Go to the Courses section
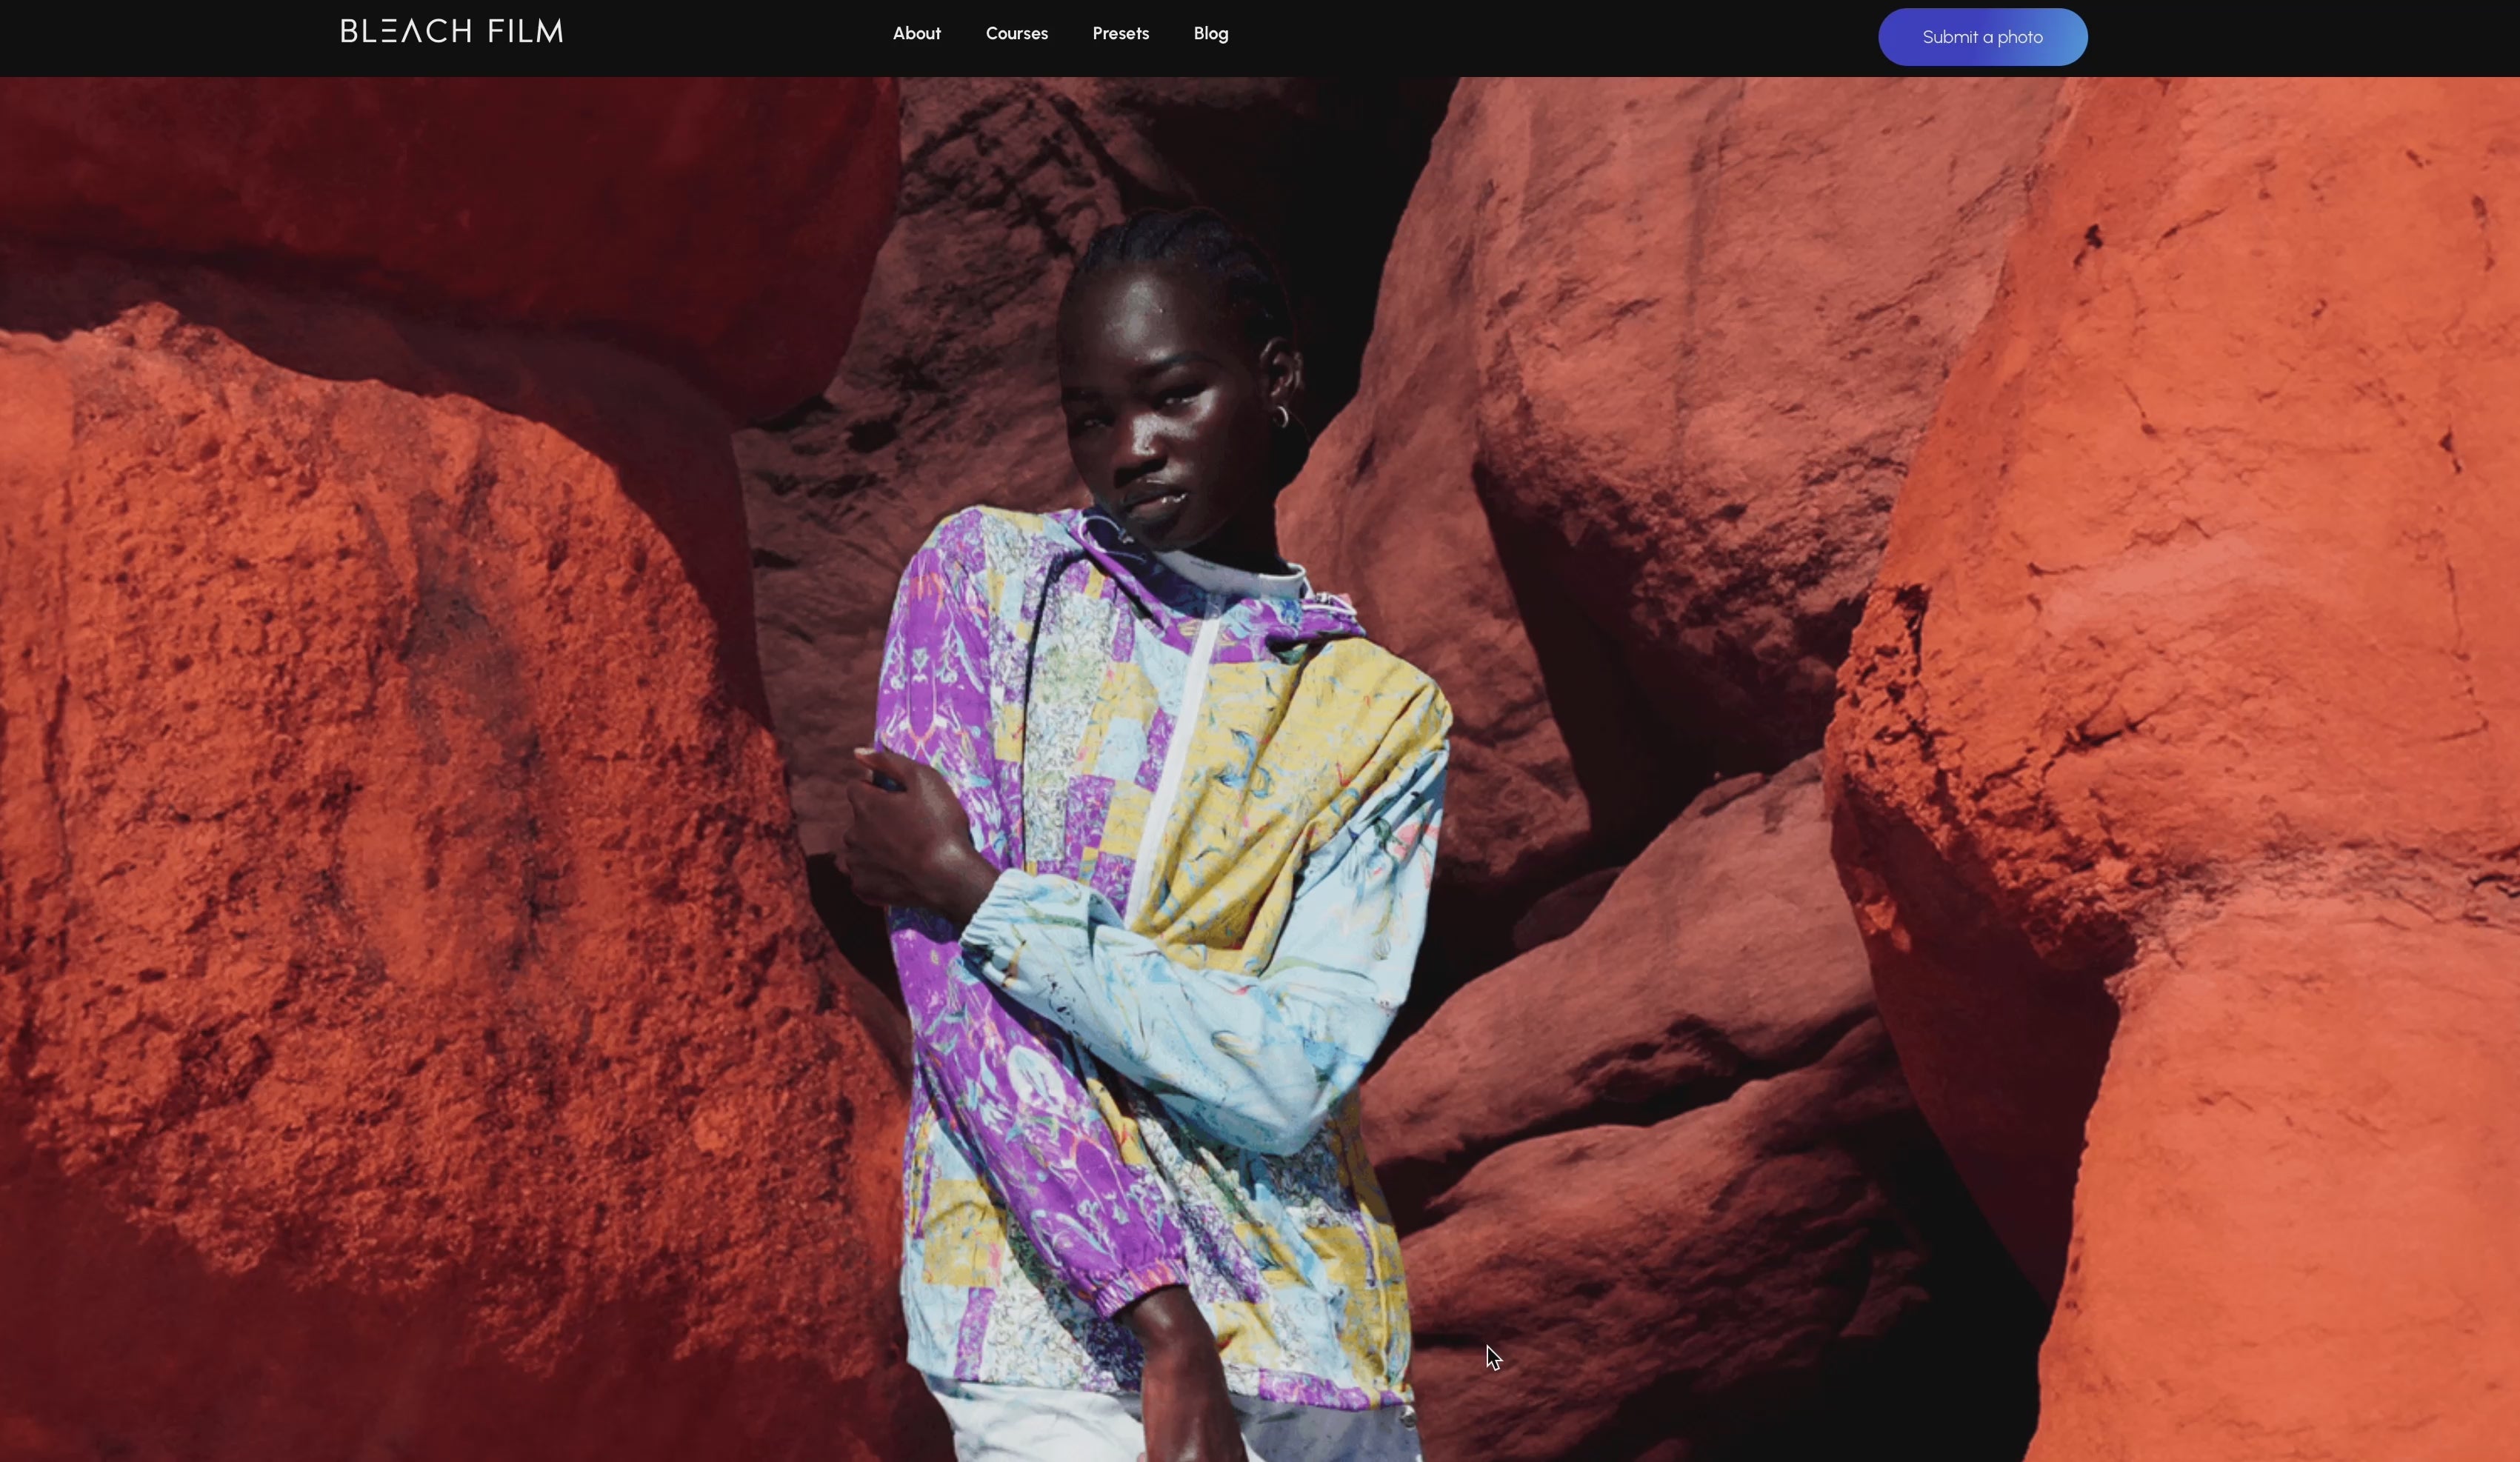 click(x=1016, y=34)
